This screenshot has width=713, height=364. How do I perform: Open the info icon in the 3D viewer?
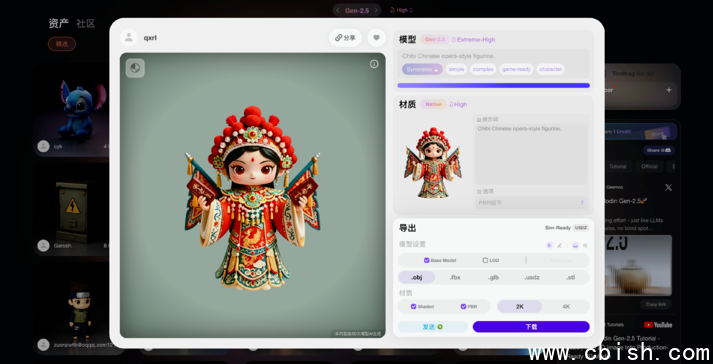tap(374, 64)
